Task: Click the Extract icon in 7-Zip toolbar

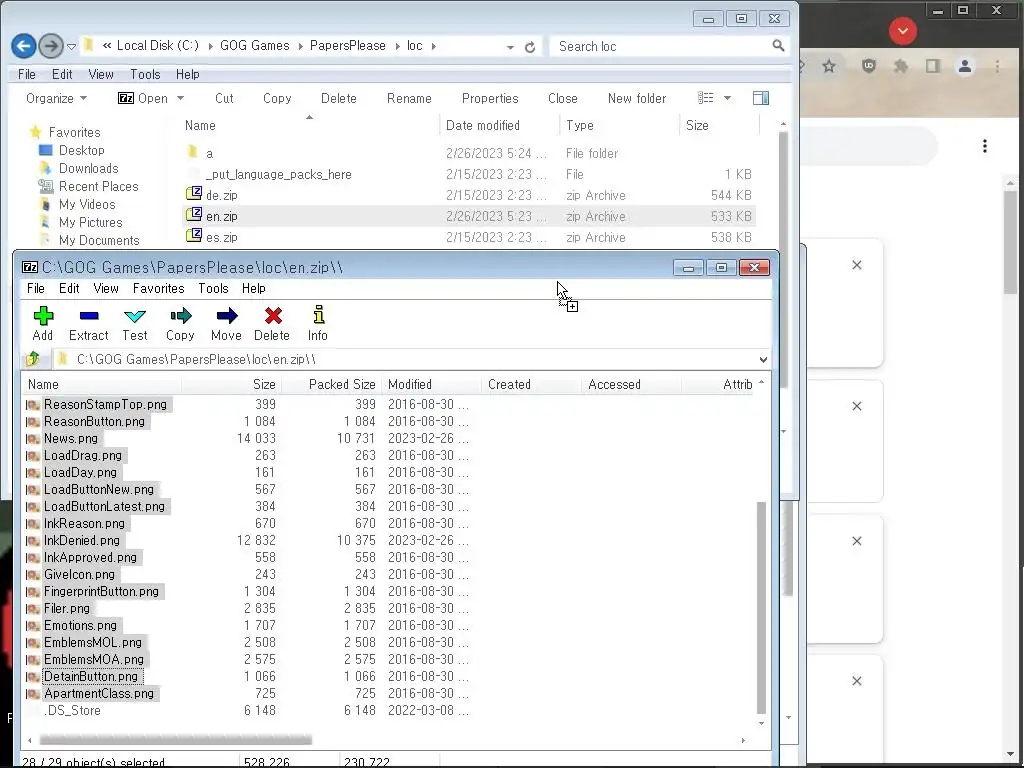Action: (x=89, y=316)
